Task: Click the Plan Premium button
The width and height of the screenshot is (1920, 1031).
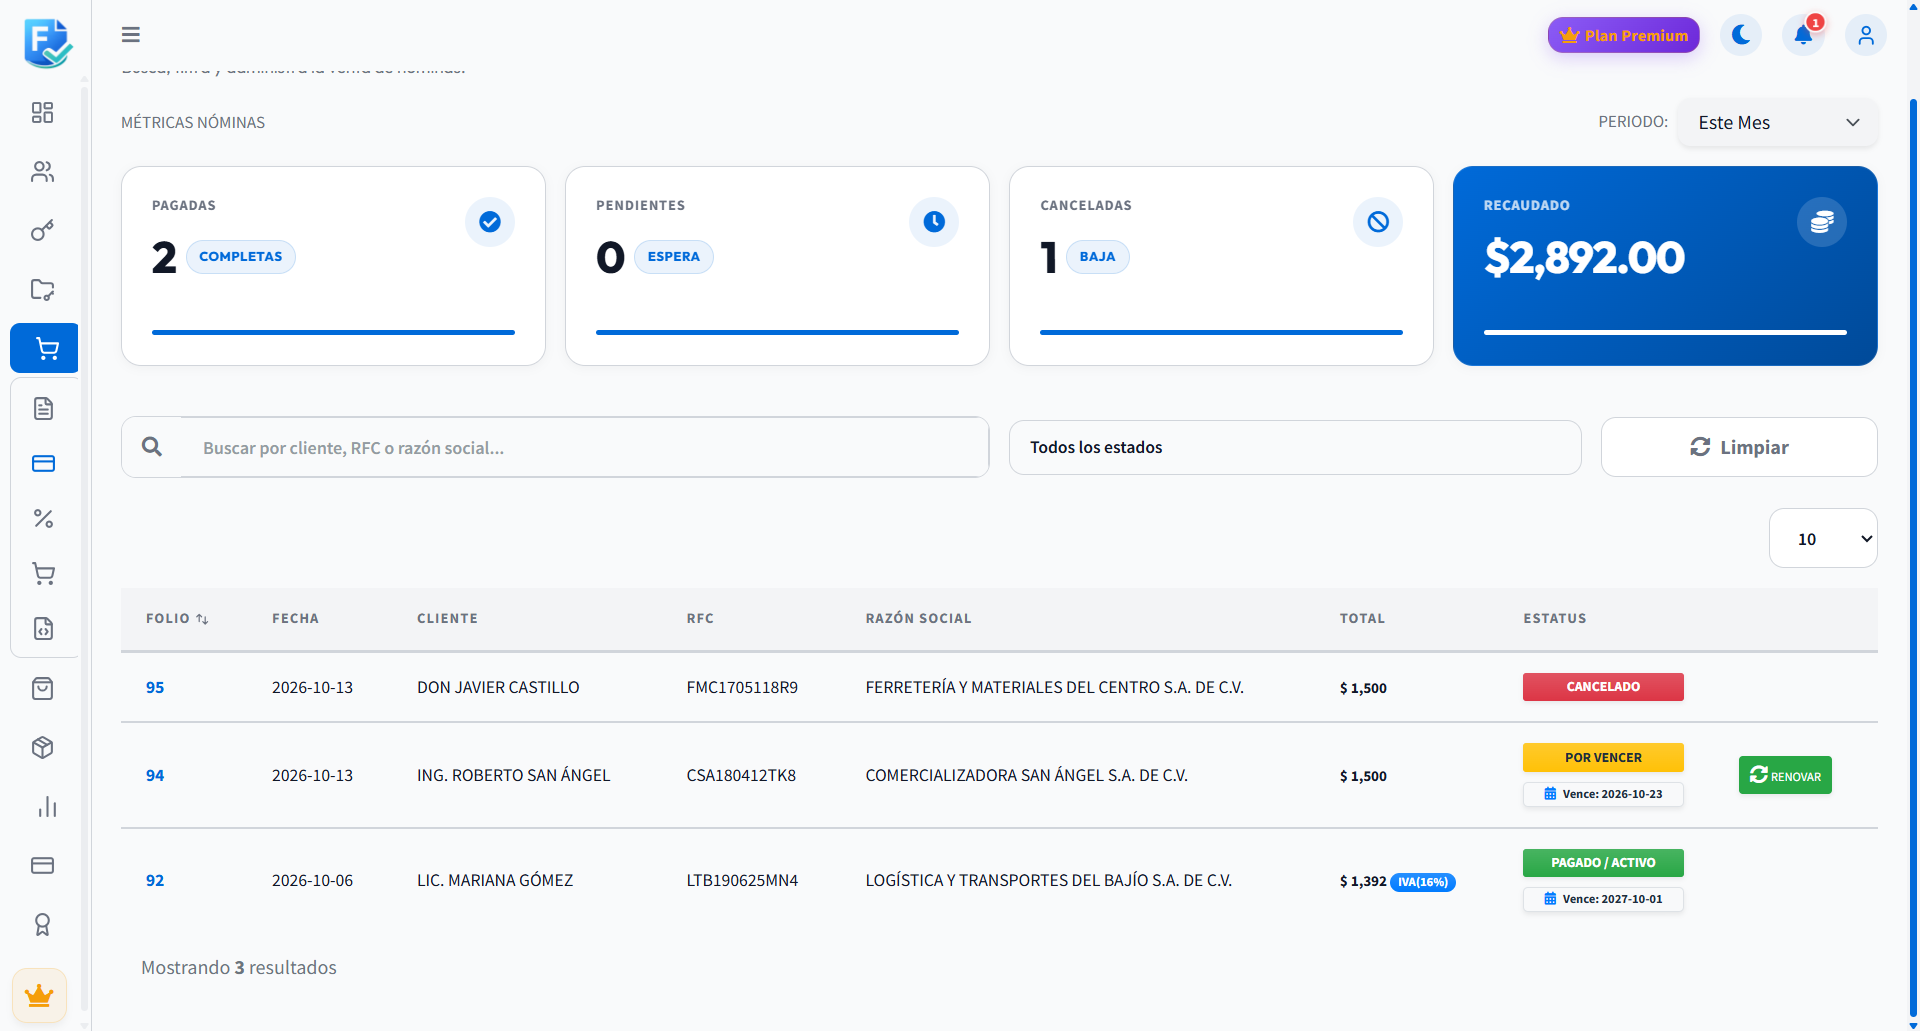Action: click(x=1624, y=35)
